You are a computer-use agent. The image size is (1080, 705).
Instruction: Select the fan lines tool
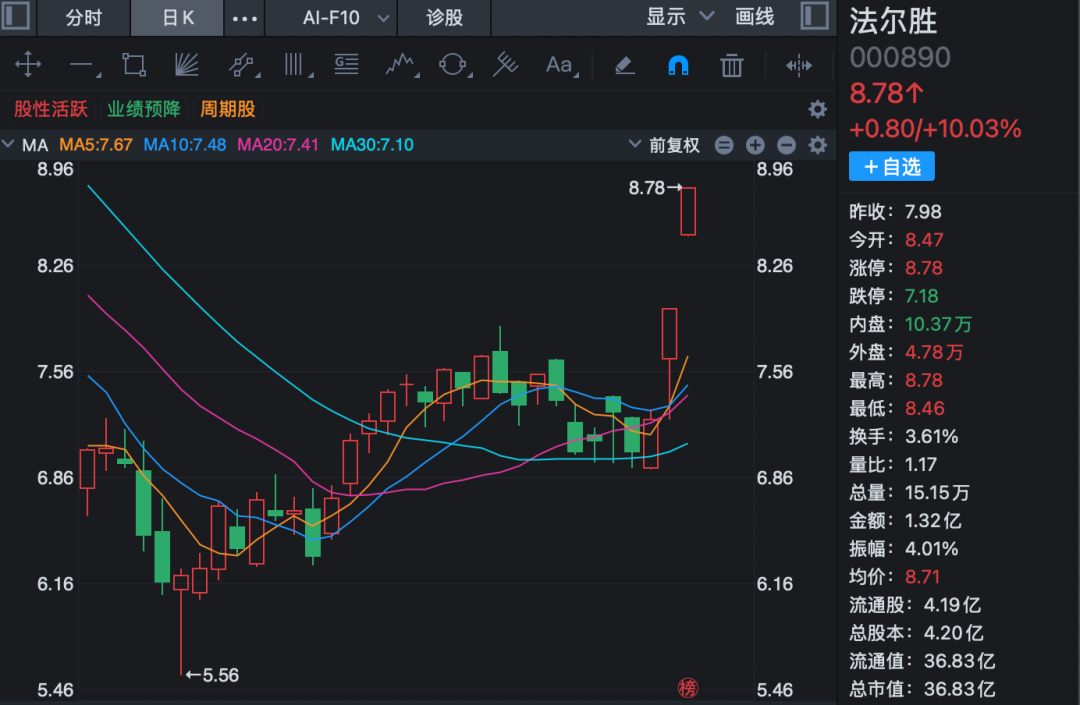click(x=187, y=65)
